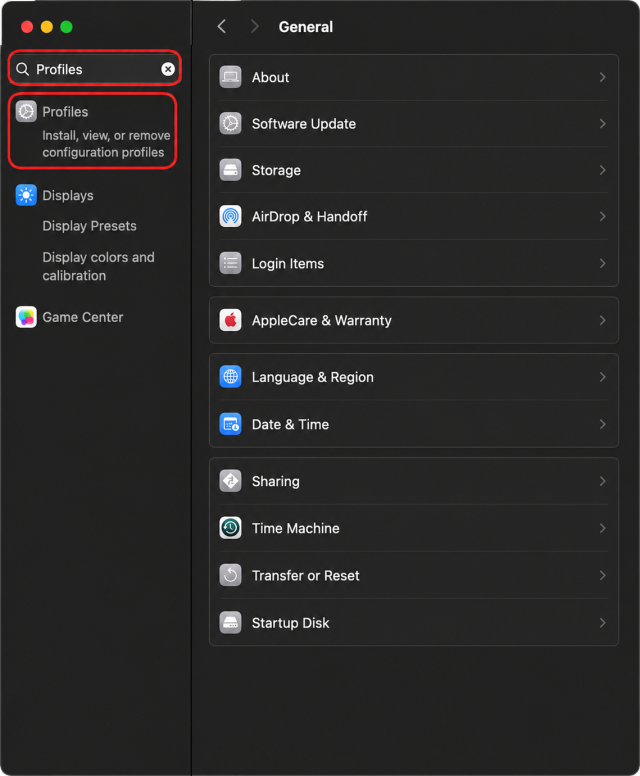Expand the Storage row chevron

[602, 170]
